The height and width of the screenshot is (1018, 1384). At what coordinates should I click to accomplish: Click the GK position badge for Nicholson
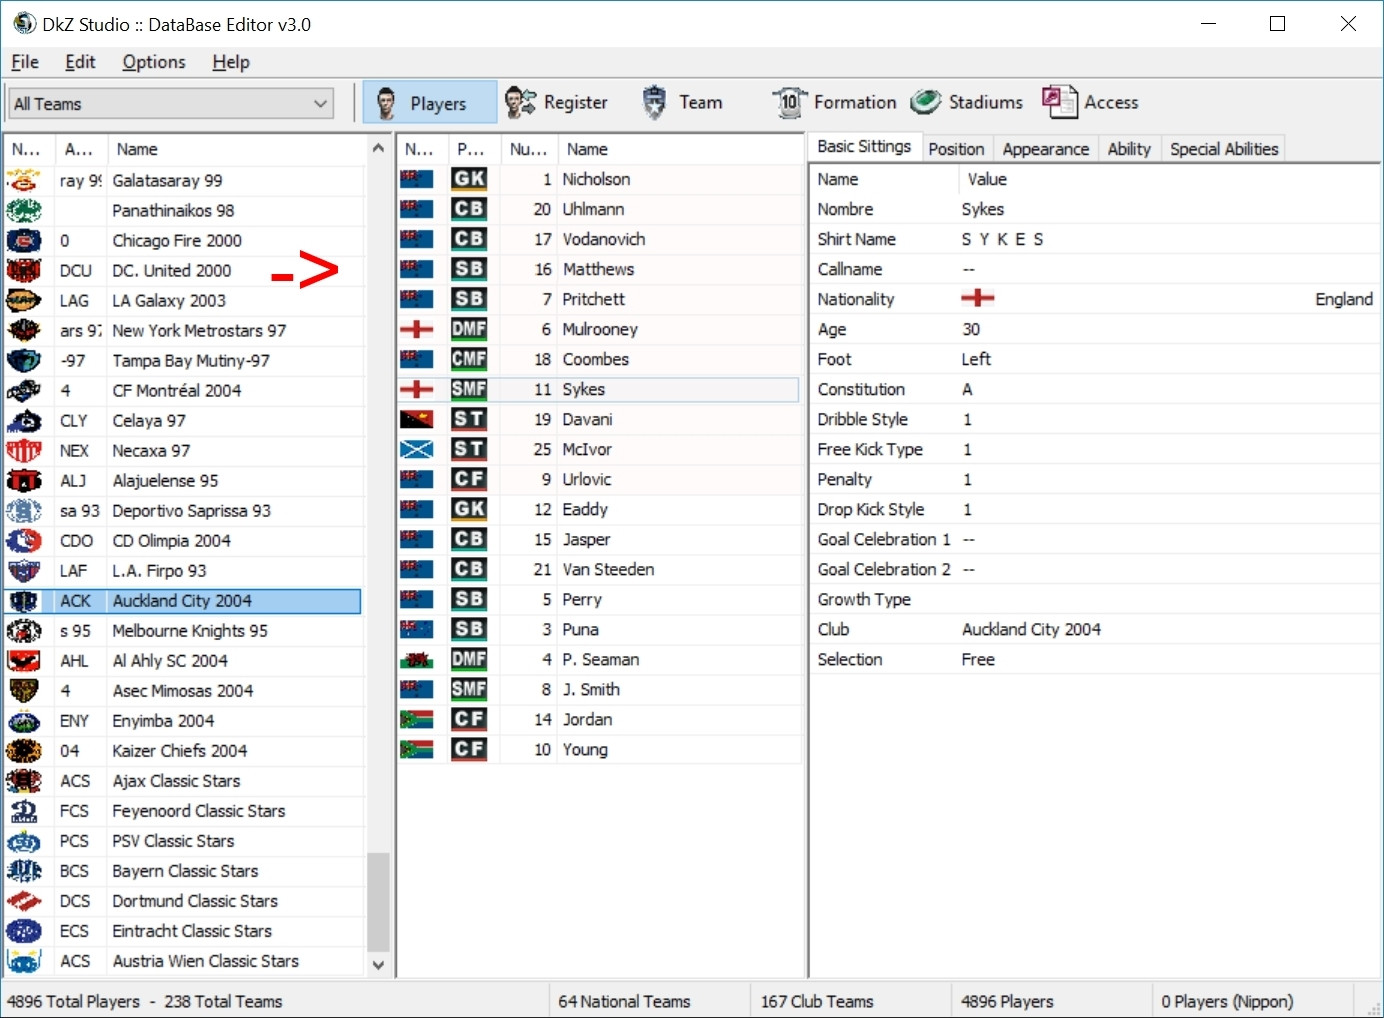pos(469,179)
